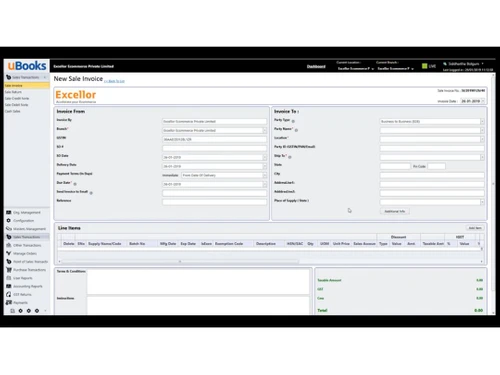Open the Configuration gear icon

pos(9,220)
